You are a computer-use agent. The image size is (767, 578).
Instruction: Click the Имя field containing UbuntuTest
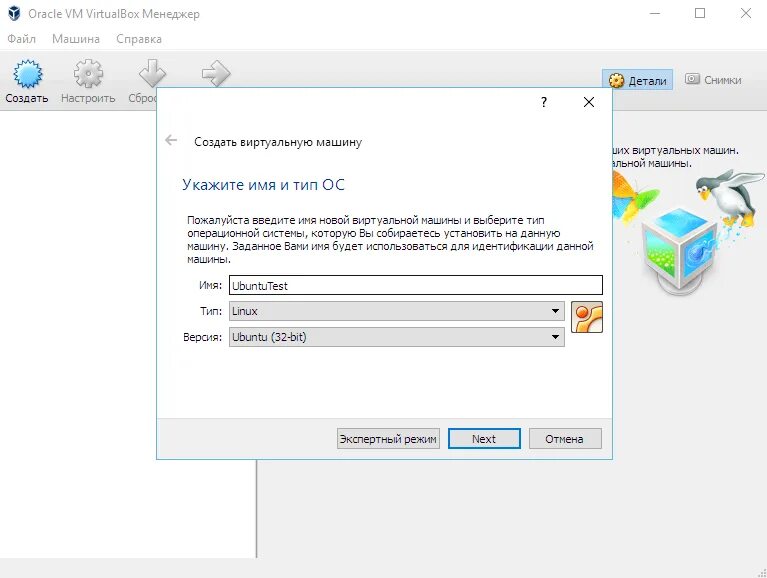416,286
